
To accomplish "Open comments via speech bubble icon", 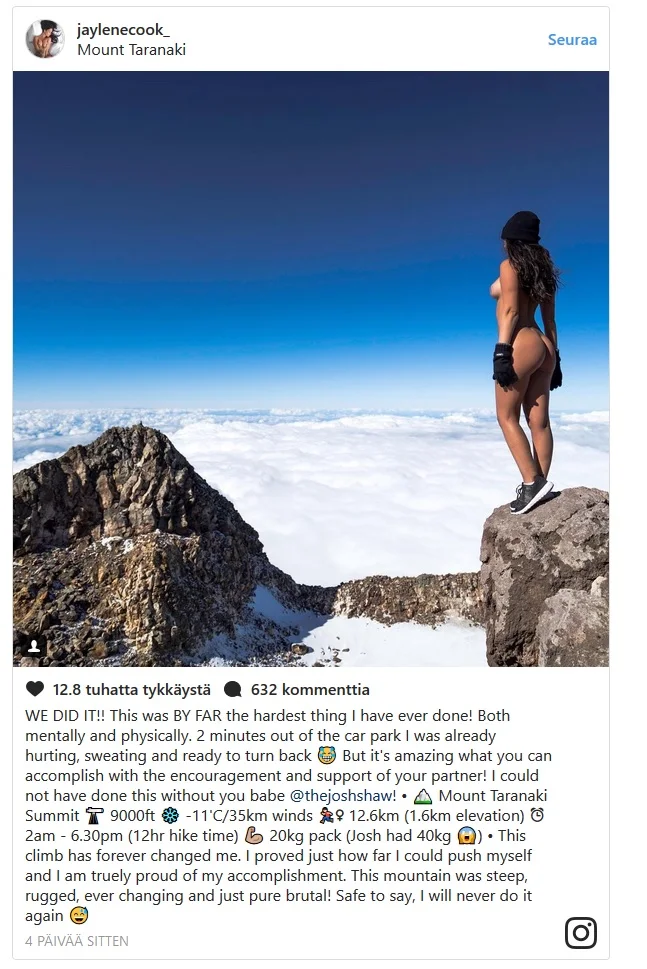I will pyautogui.click(x=232, y=690).
